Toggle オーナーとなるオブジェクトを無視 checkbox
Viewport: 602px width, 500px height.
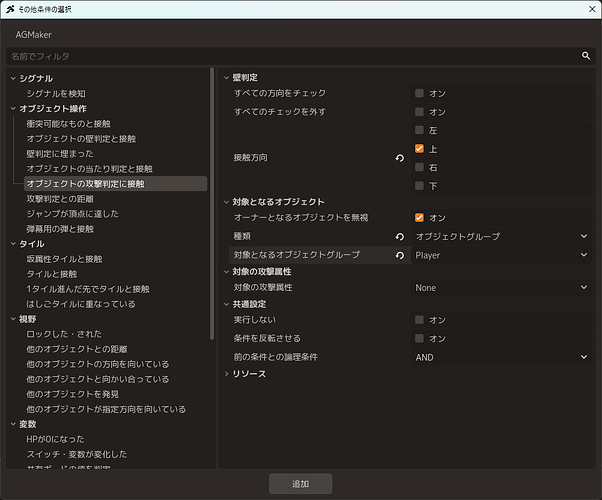click(419, 218)
